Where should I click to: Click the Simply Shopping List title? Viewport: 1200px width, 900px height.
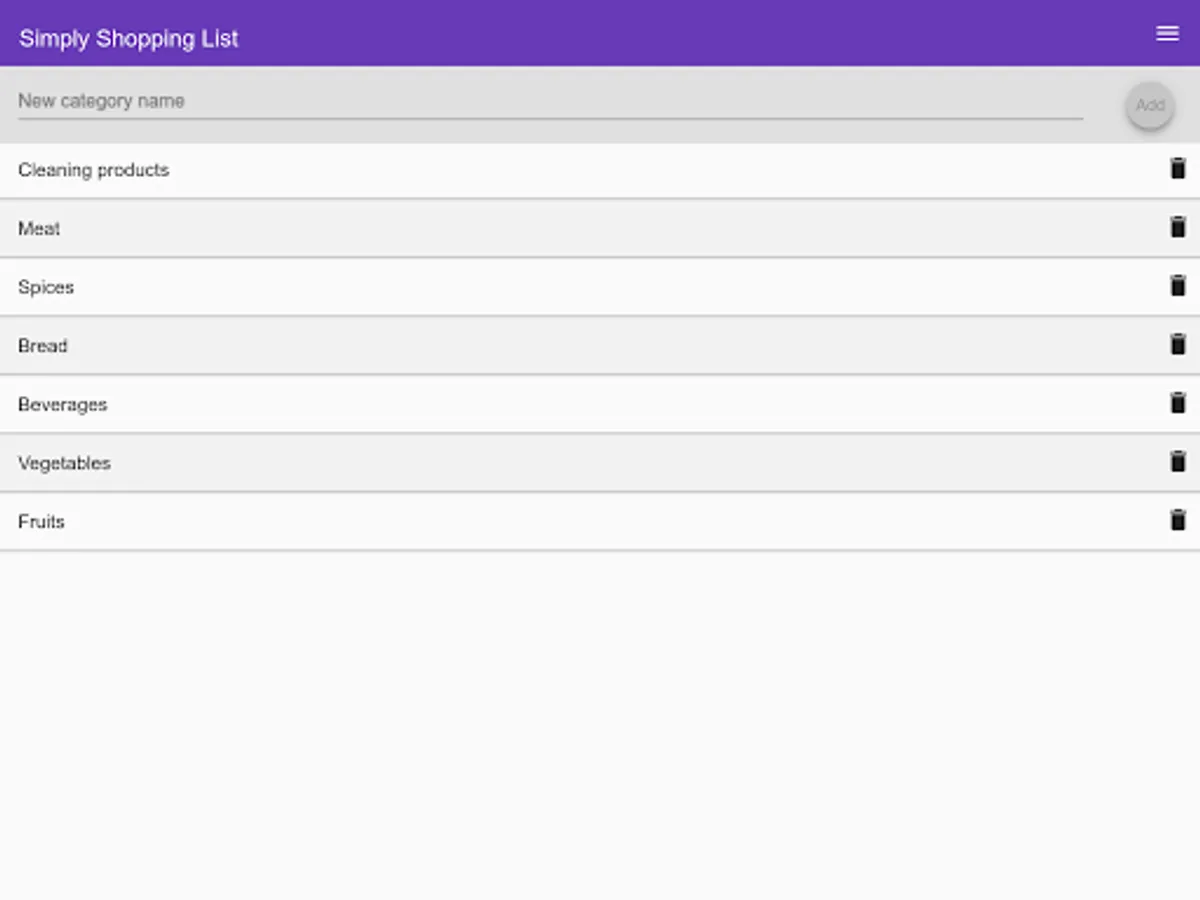[129, 39]
